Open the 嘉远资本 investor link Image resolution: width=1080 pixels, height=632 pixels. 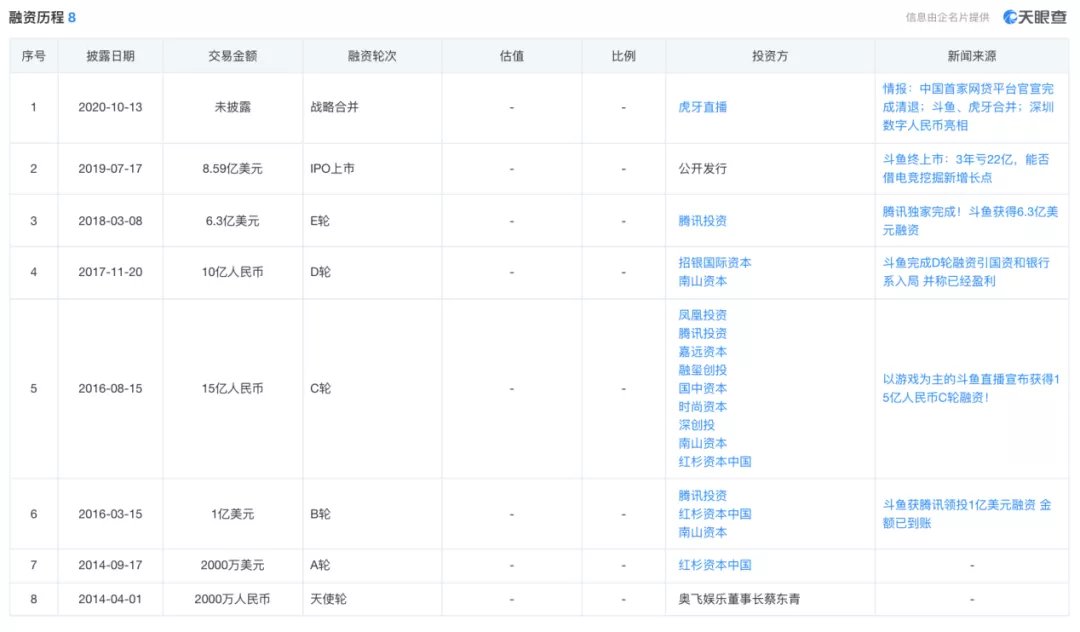click(x=703, y=352)
